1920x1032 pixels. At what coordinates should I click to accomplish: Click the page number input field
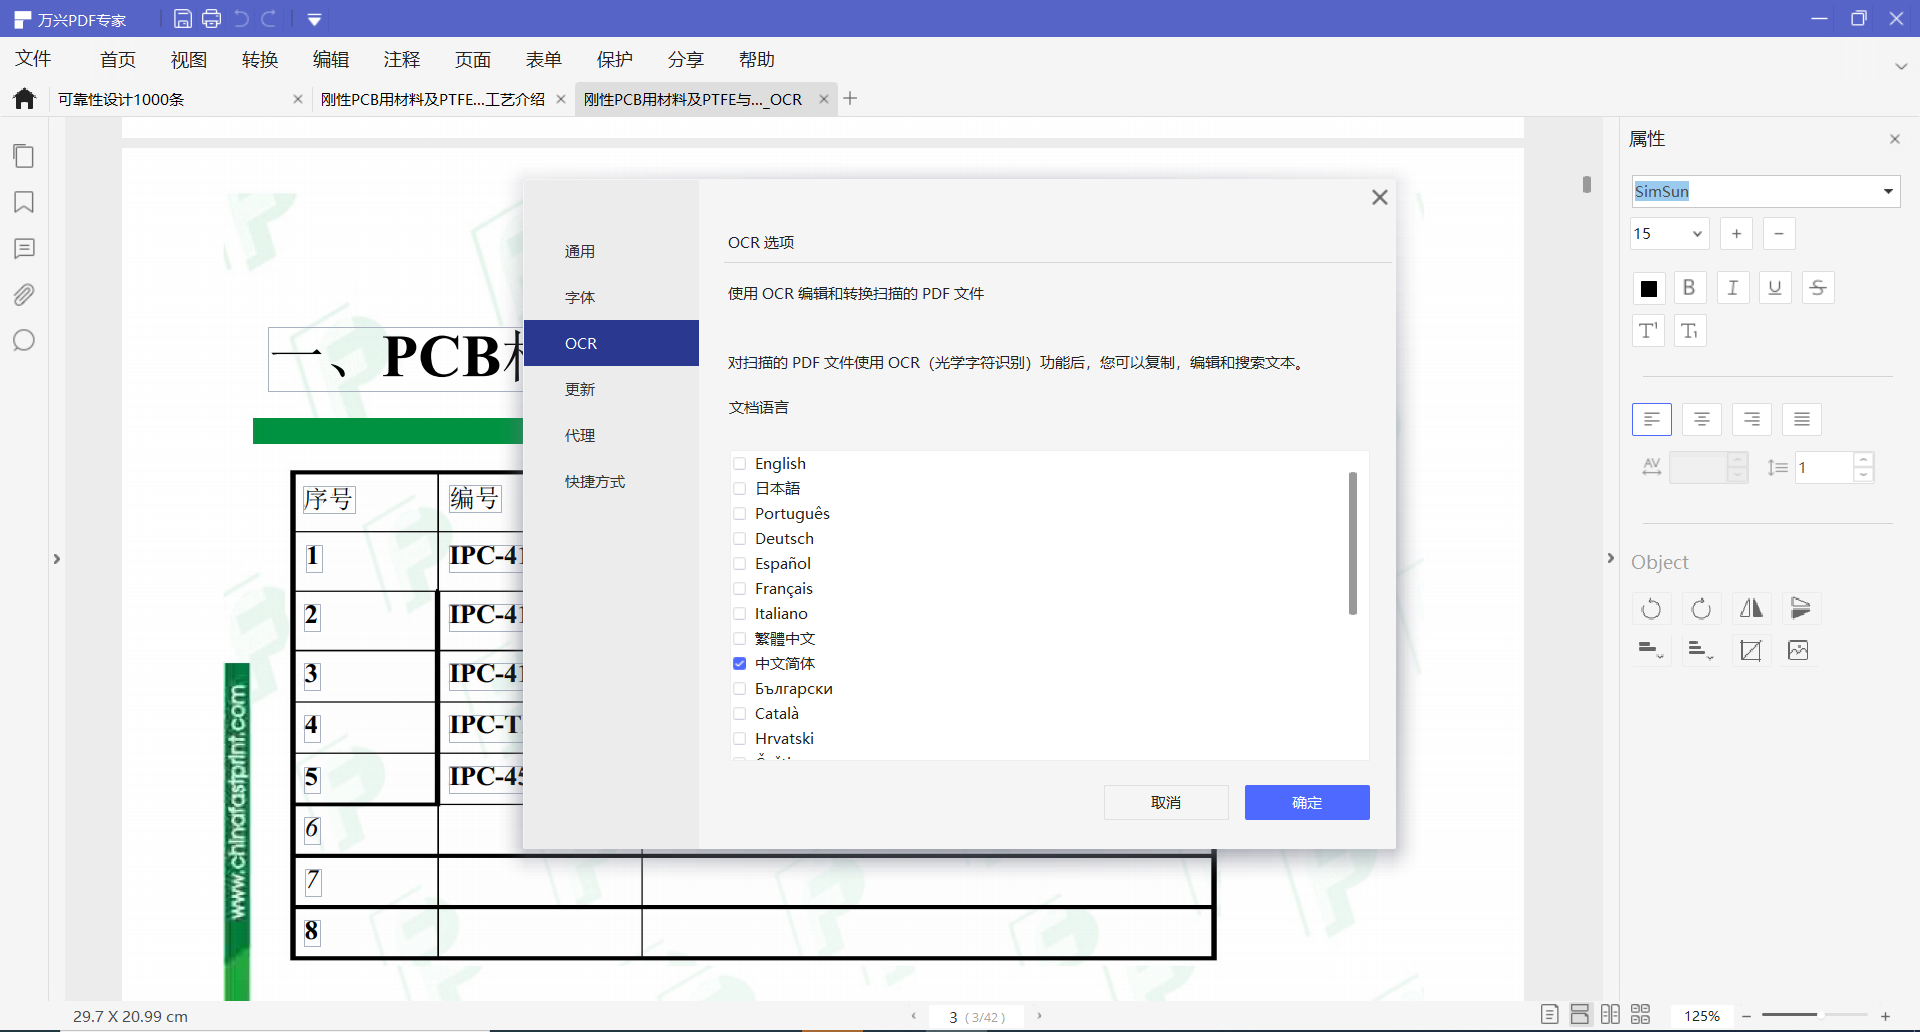point(976,1016)
